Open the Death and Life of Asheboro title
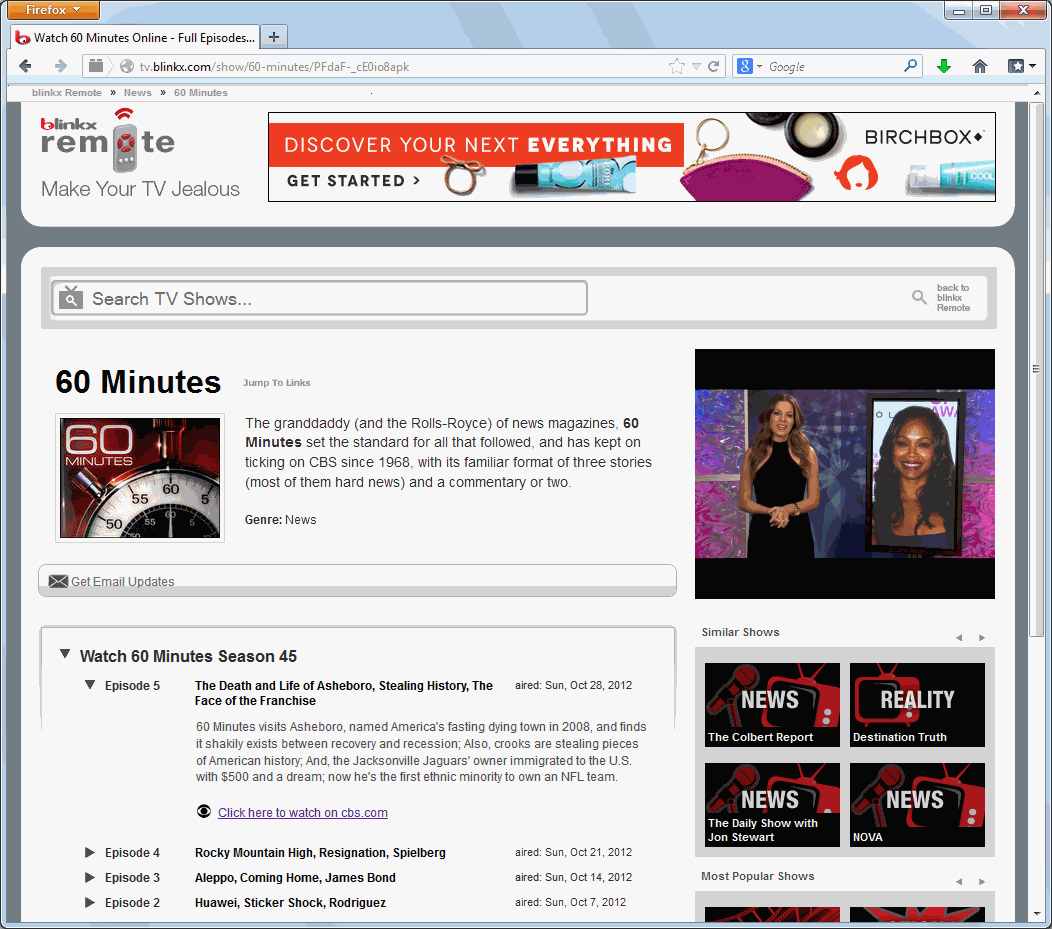The height and width of the screenshot is (929, 1052). click(344, 693)
